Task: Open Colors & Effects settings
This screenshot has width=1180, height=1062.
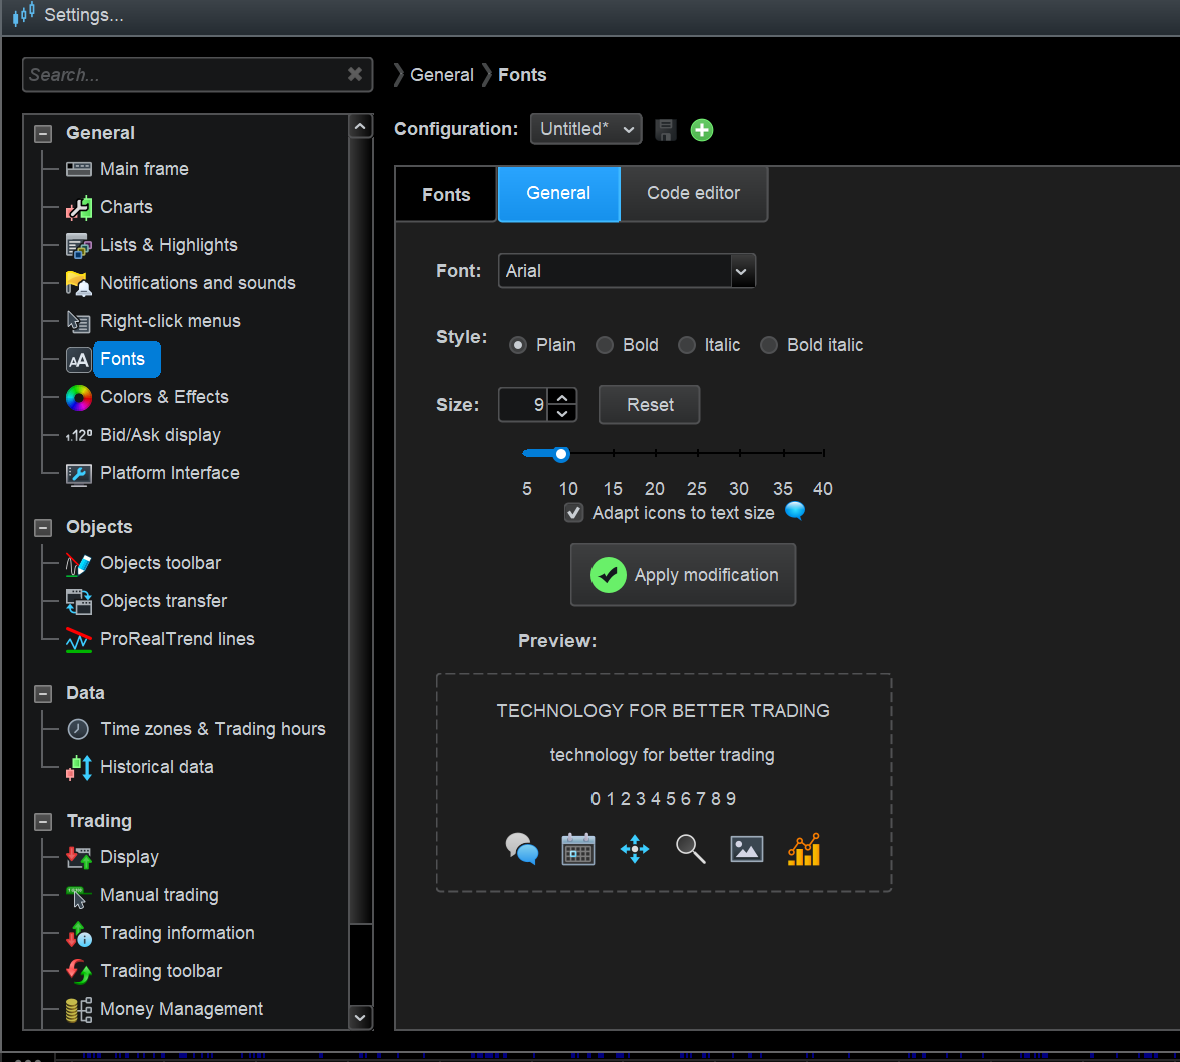Action: (x=164, y=397)
